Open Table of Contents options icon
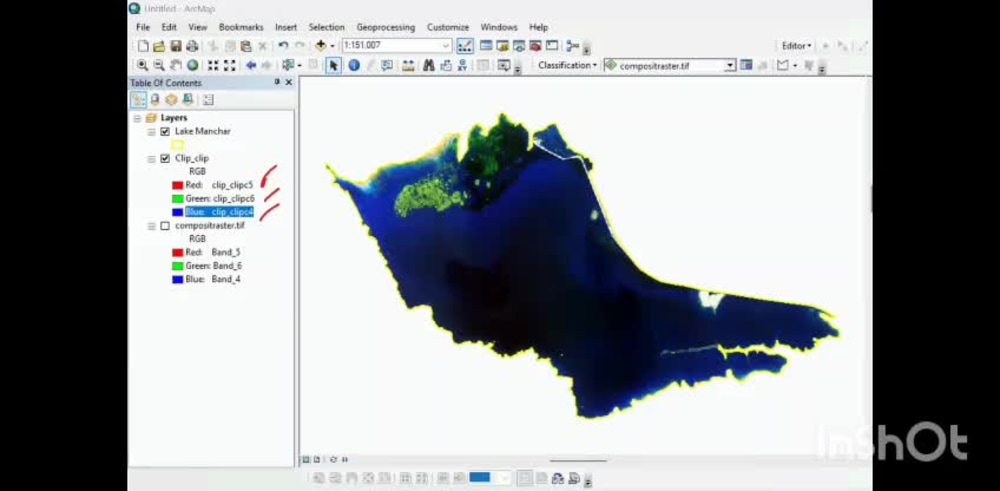This screenshot has width=1000, height=491. [208, 99]
